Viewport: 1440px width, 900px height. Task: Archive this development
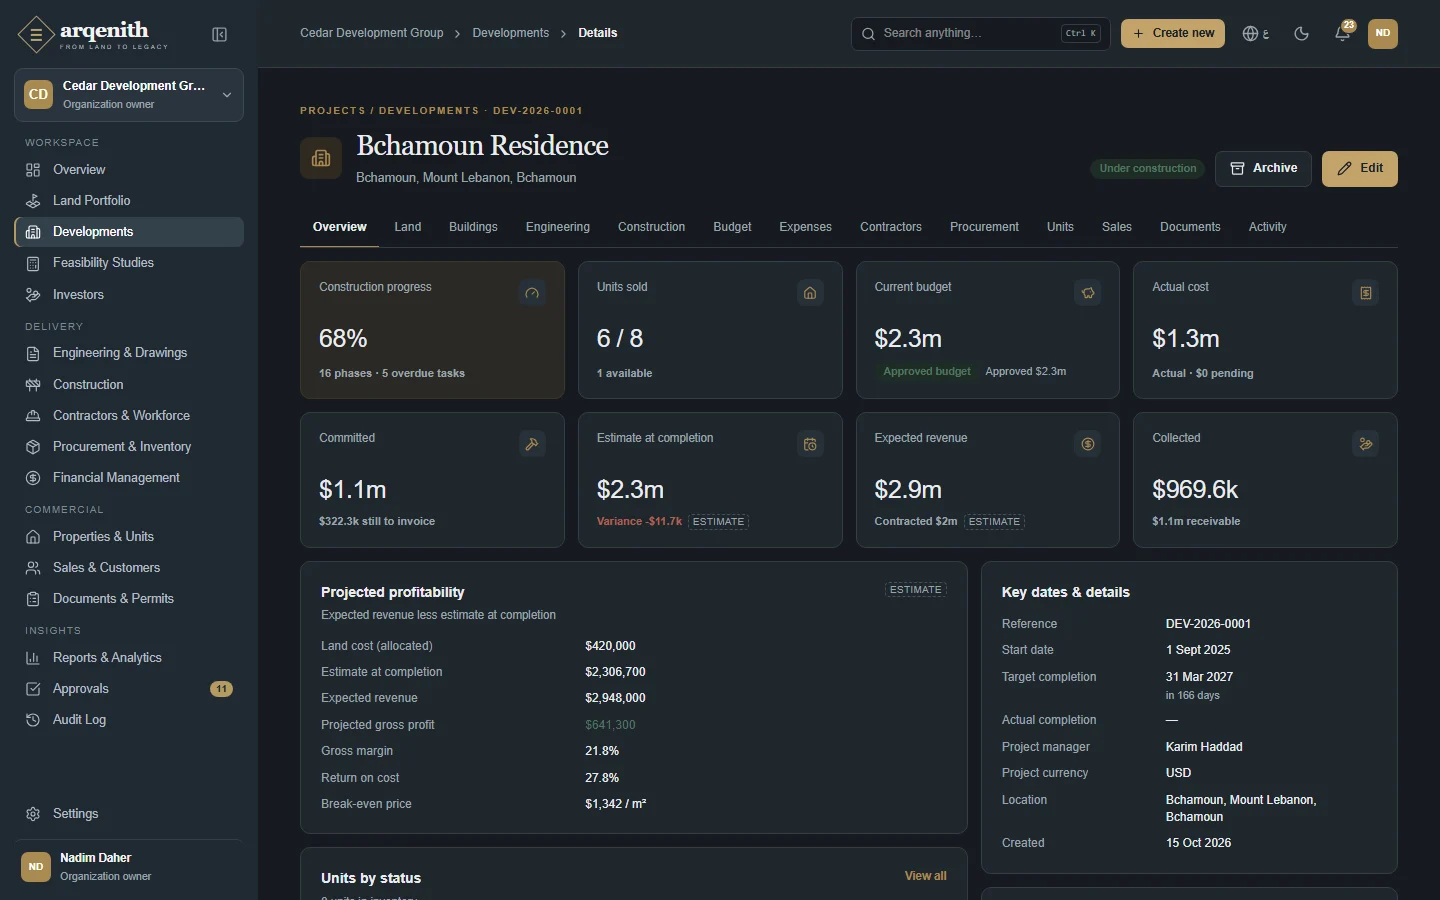pos(1263,169)
